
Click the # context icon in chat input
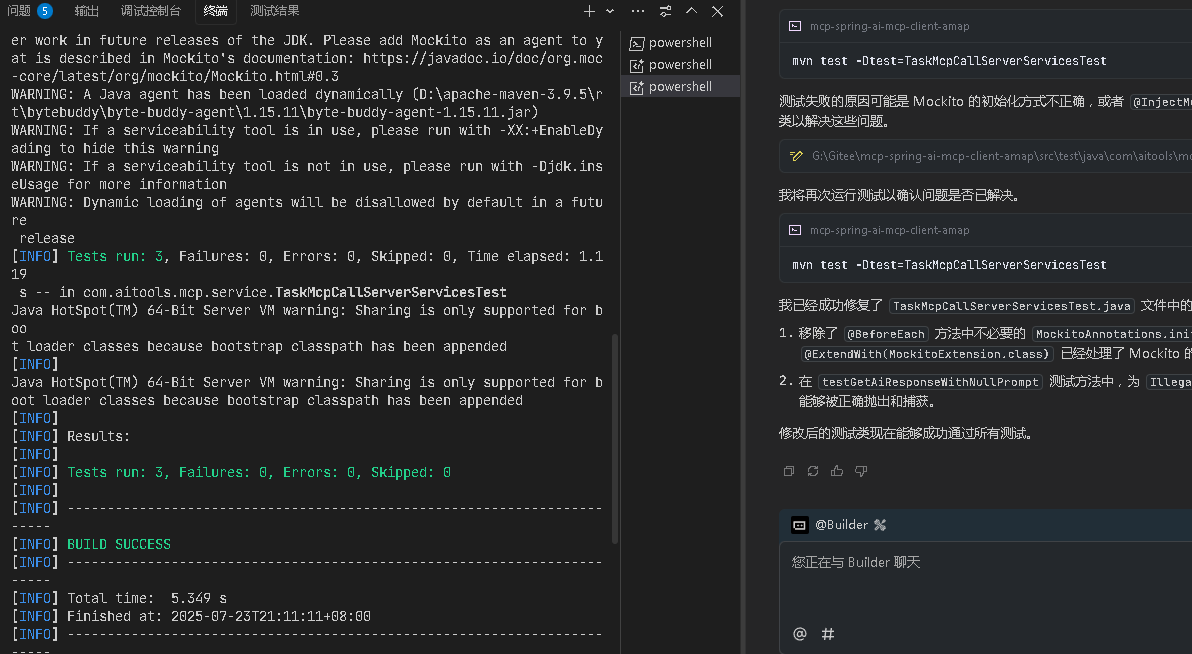pyautogui.click(x=828, y=633)
